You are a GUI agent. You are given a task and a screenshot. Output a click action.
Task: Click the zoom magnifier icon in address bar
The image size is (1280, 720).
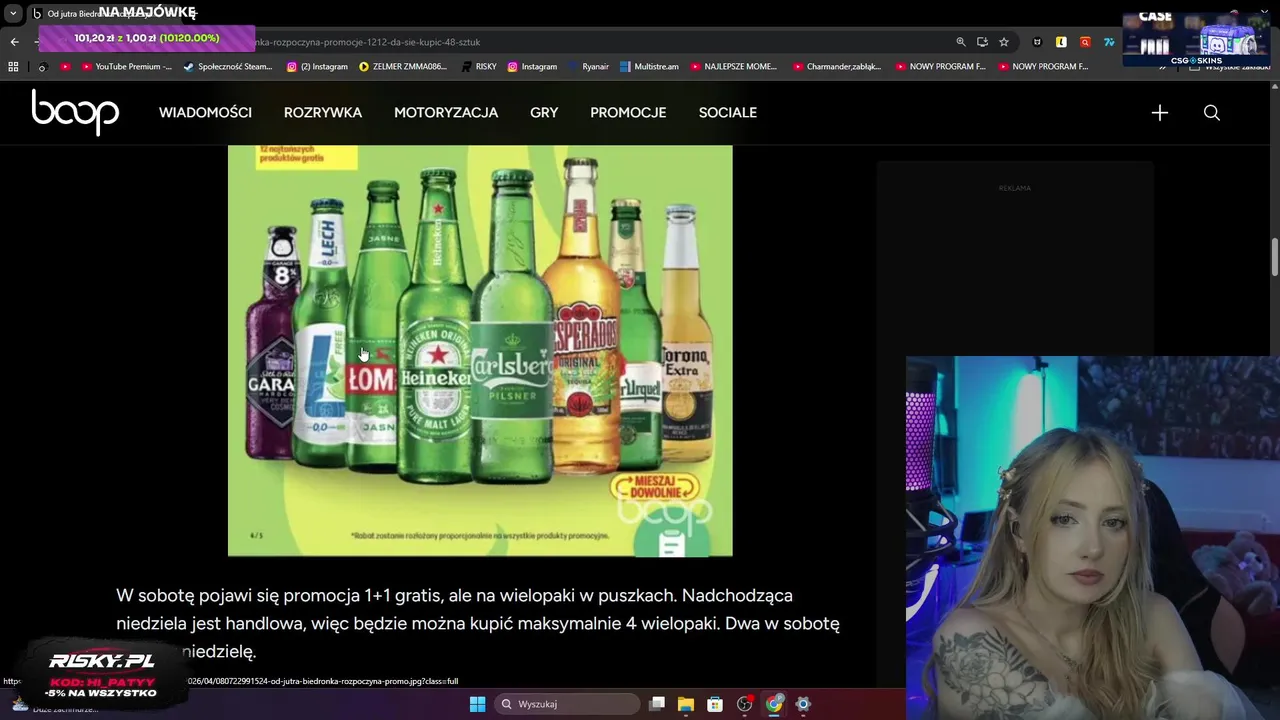(961, 42)
